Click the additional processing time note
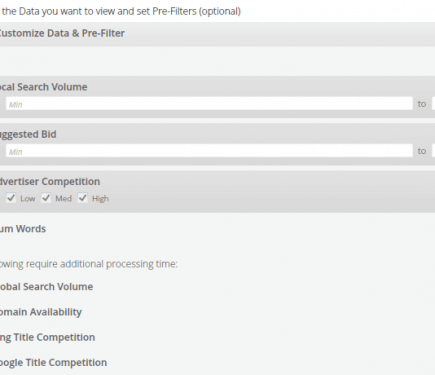Image resolution: width=435 pixels, height=375 pixels. (89, 264)
